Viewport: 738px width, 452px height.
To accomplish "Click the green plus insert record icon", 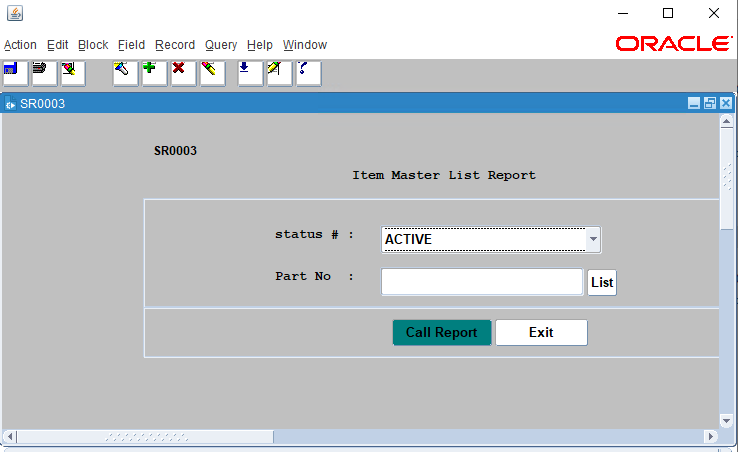I will pyautogui.click(x=153, y=71).
